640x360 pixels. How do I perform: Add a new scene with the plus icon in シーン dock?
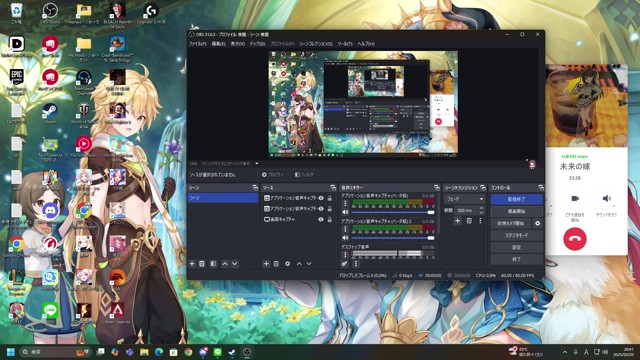pyautogui.click(x=192, y=264)
